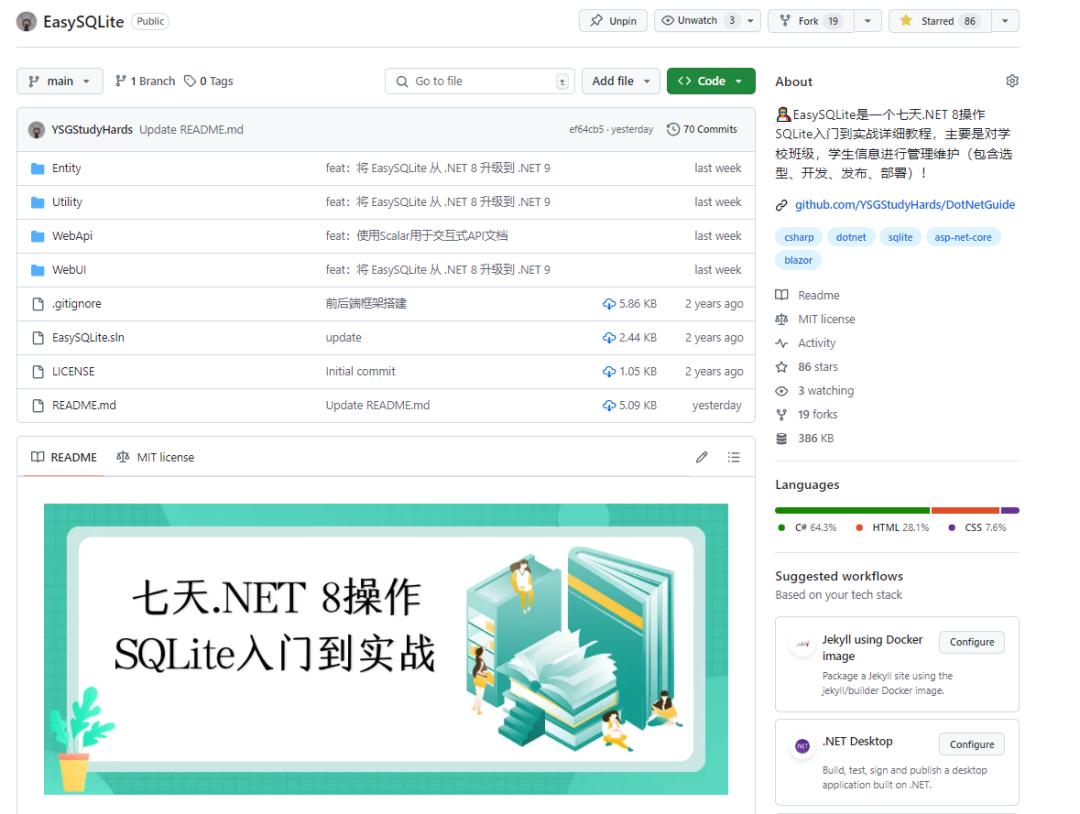Open the Fork options dropdown arrow

click(868, 21)
